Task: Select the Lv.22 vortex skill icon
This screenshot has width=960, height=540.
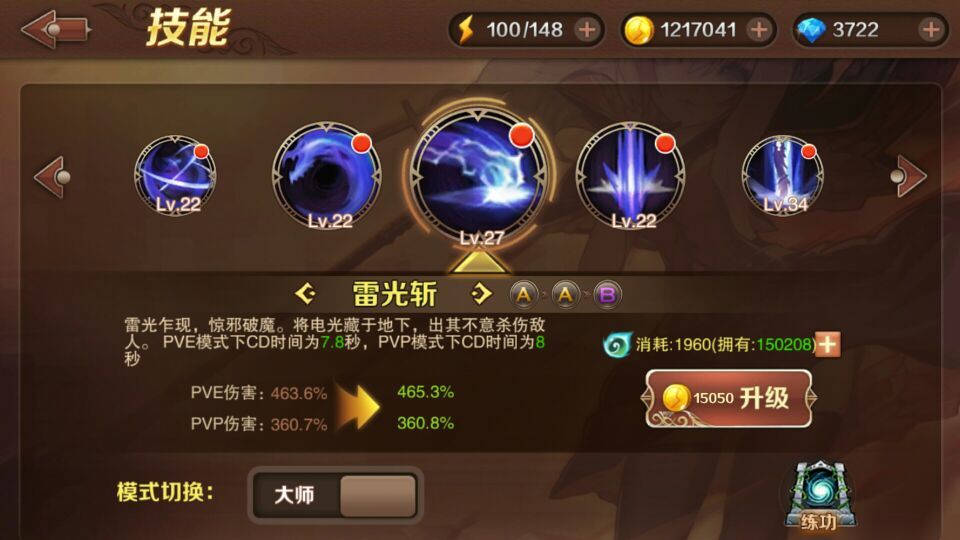Action: coord(326,176)
